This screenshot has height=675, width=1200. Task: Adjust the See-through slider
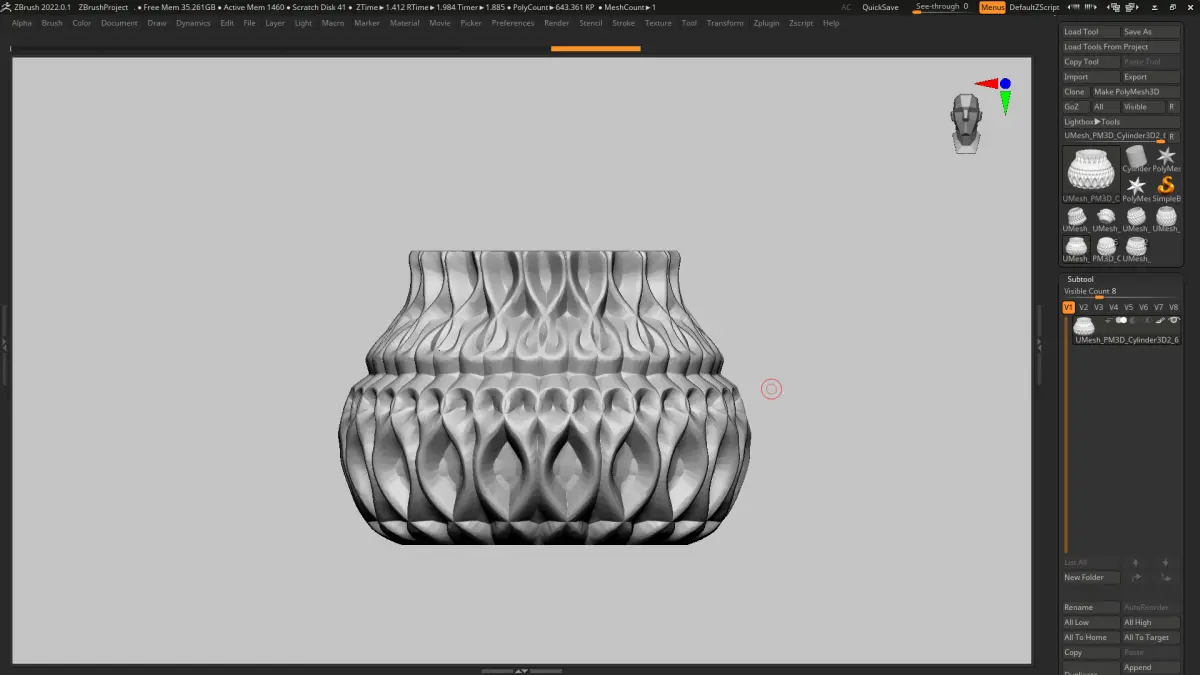[x=942, y=7]
